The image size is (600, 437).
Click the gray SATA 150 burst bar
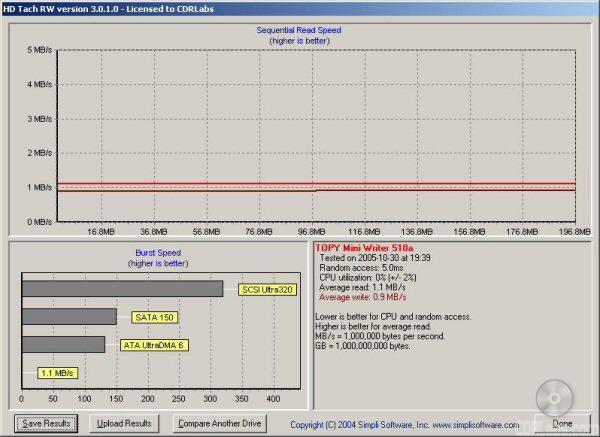[69, 317]
